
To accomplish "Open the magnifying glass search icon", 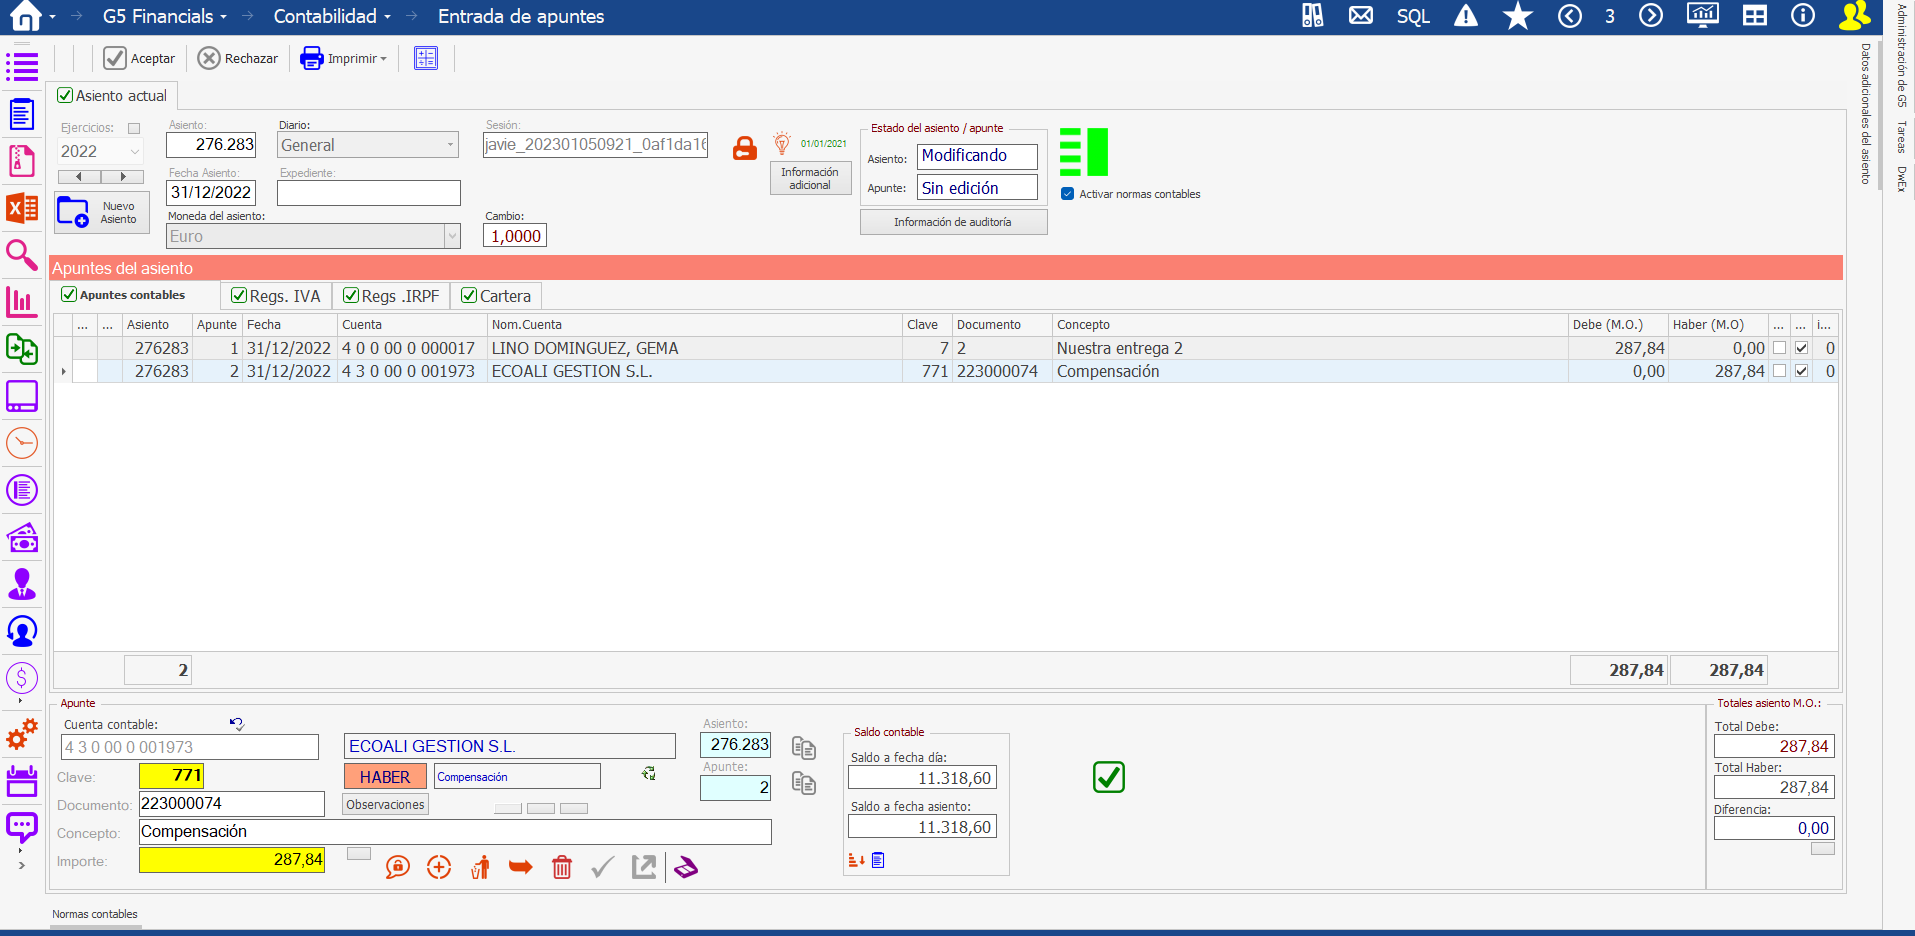I will (x=22, y=255).
